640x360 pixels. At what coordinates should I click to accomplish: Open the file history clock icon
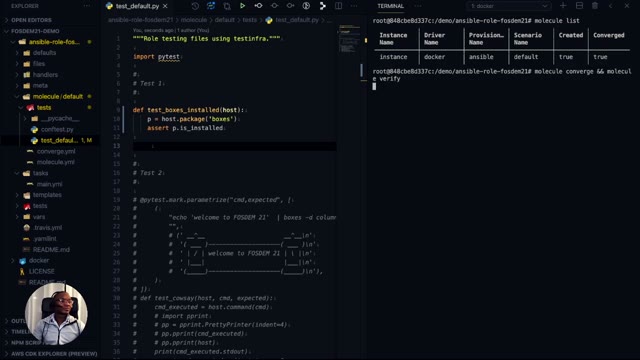point(195,6)
